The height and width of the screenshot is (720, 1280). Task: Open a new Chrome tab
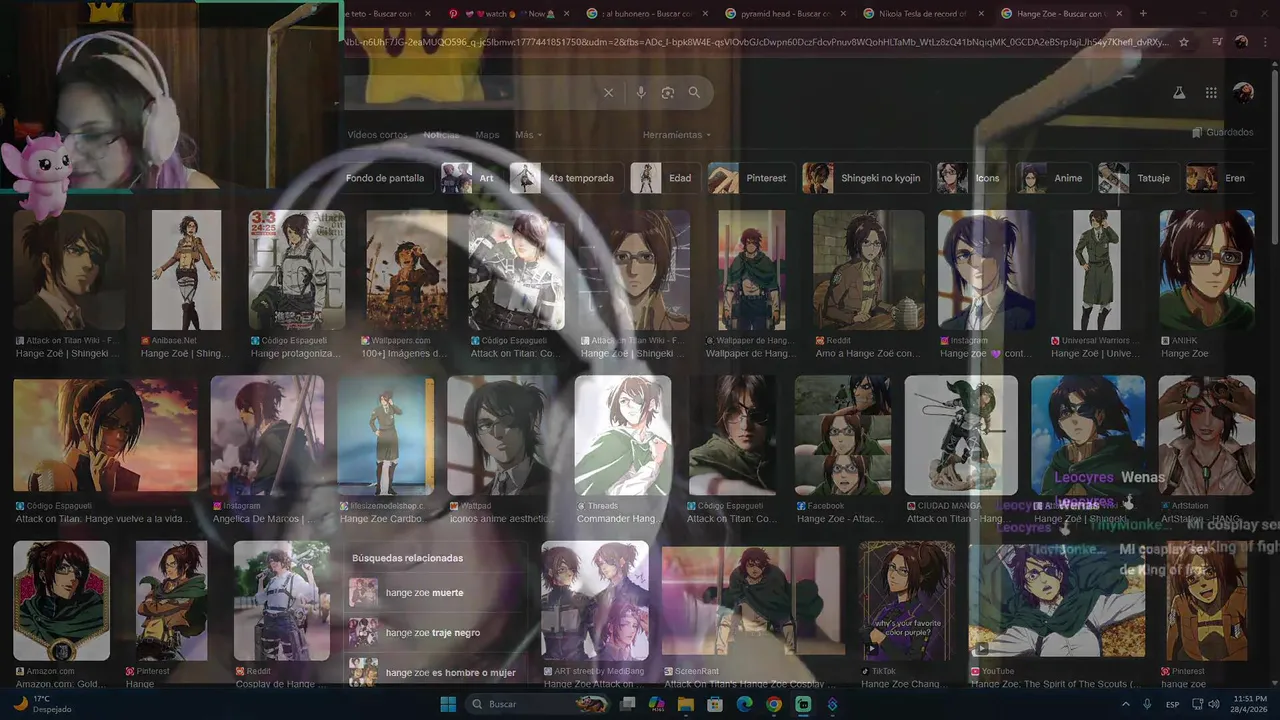[1143, 13]
